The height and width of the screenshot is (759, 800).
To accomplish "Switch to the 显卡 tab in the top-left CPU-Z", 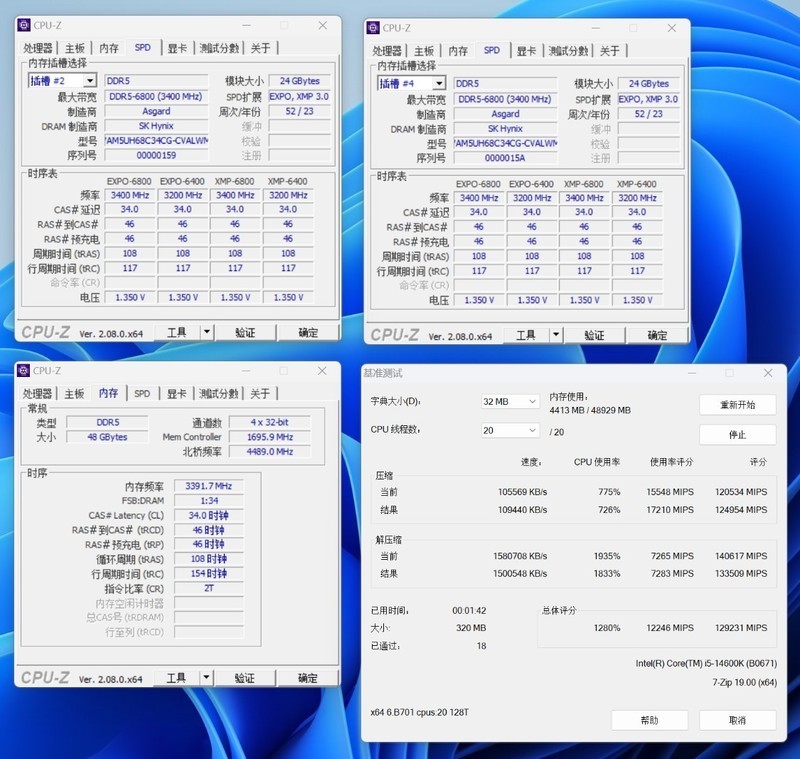I will click(x=176, y=47).
